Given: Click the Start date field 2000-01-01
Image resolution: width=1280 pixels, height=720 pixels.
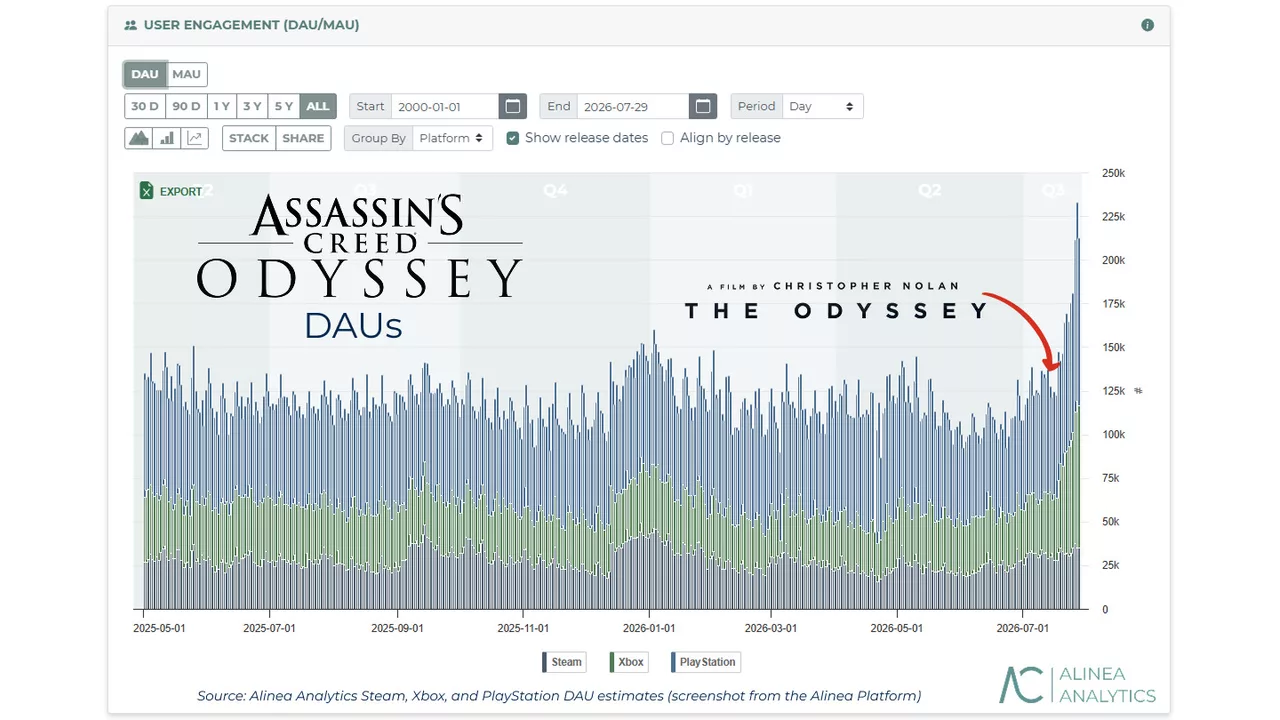Looking at the screenshot, I should (x=445, y=106).
